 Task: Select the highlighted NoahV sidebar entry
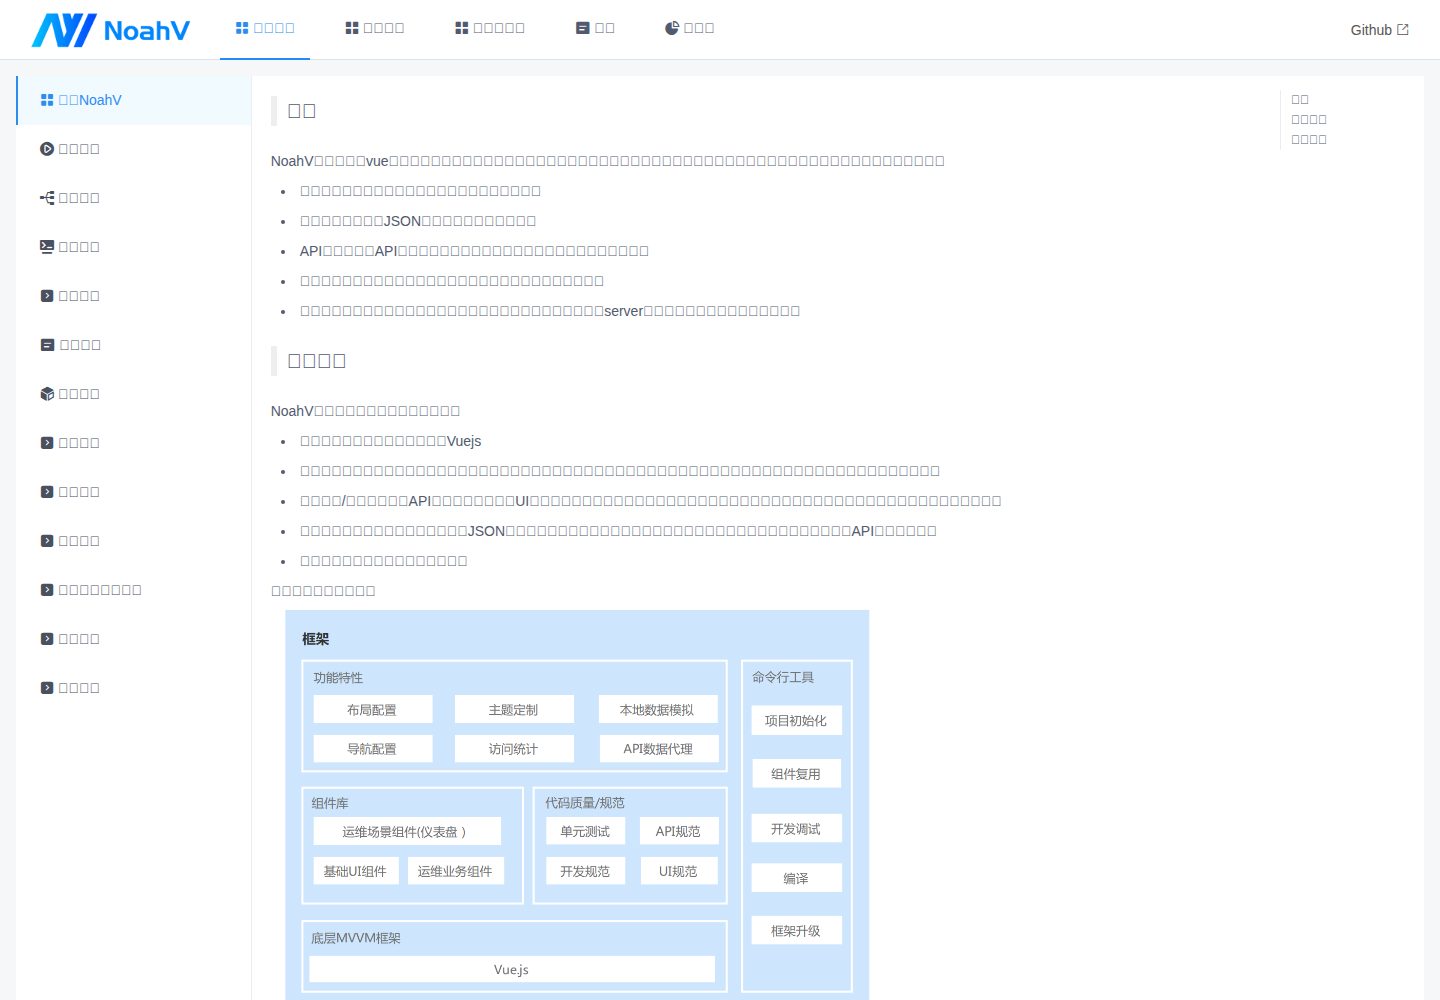click(134, 100)
